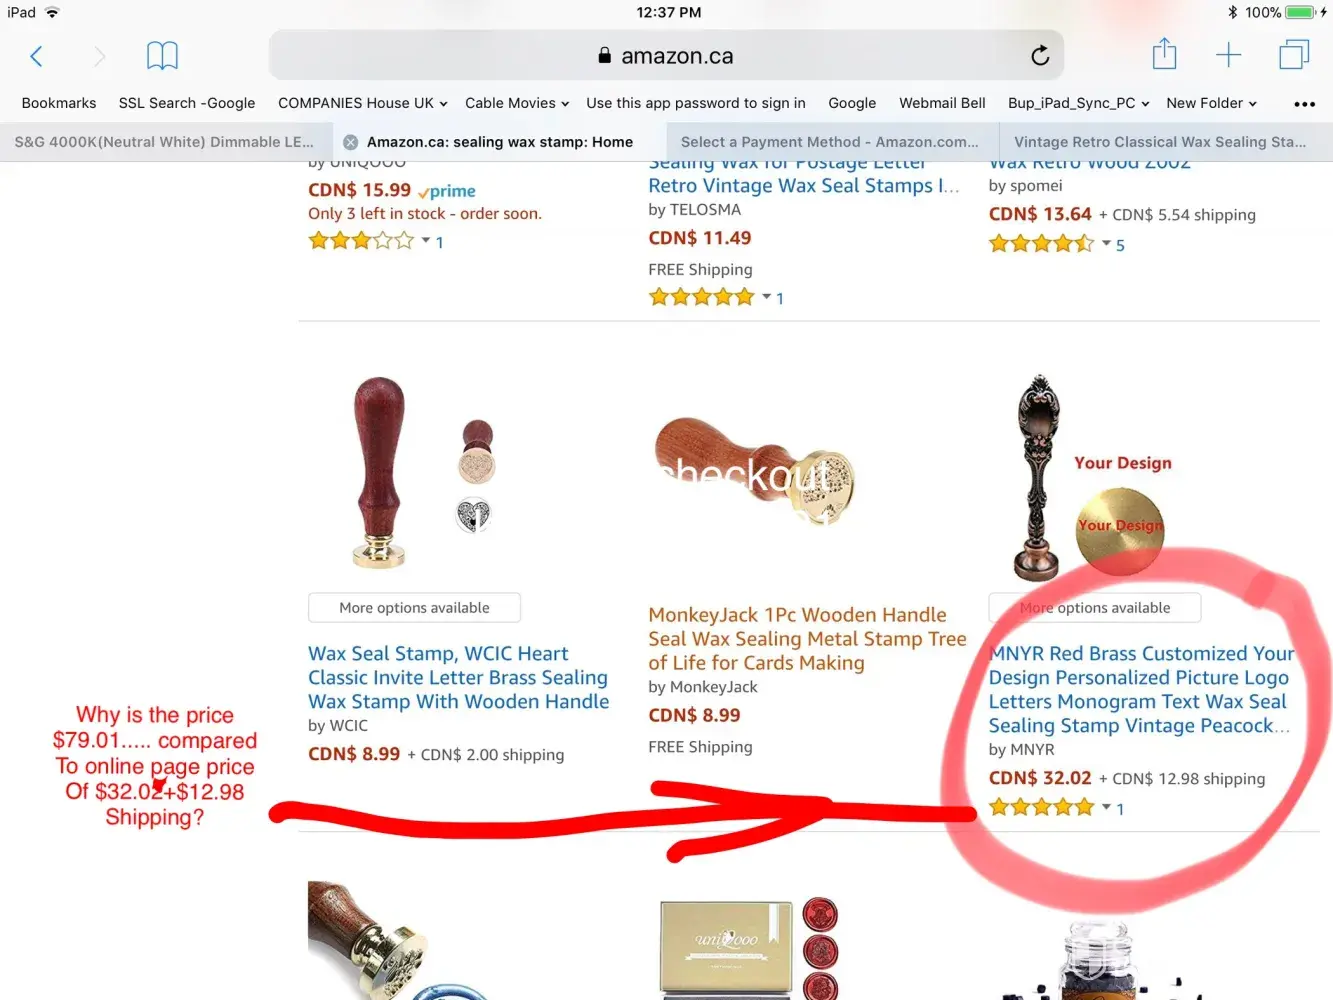Switch to Select a Payment Method tab
1333x1000 pixels.
pyautogui.click(x=830, y=142)
